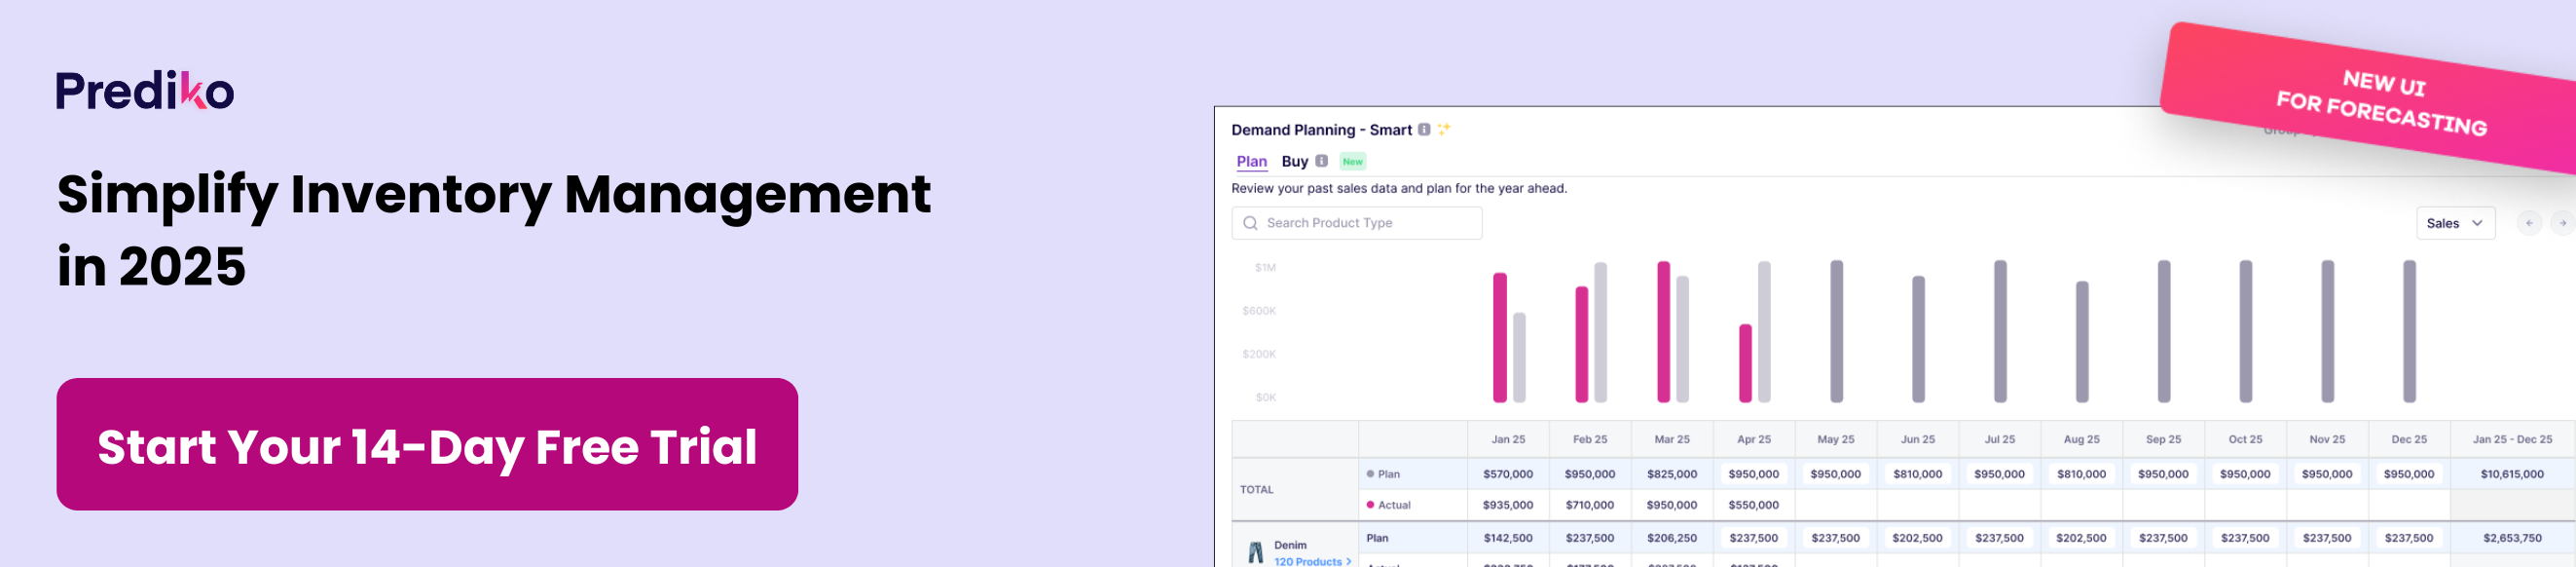
Task: Open the Sales dropdown
Action: [2455, 223]
